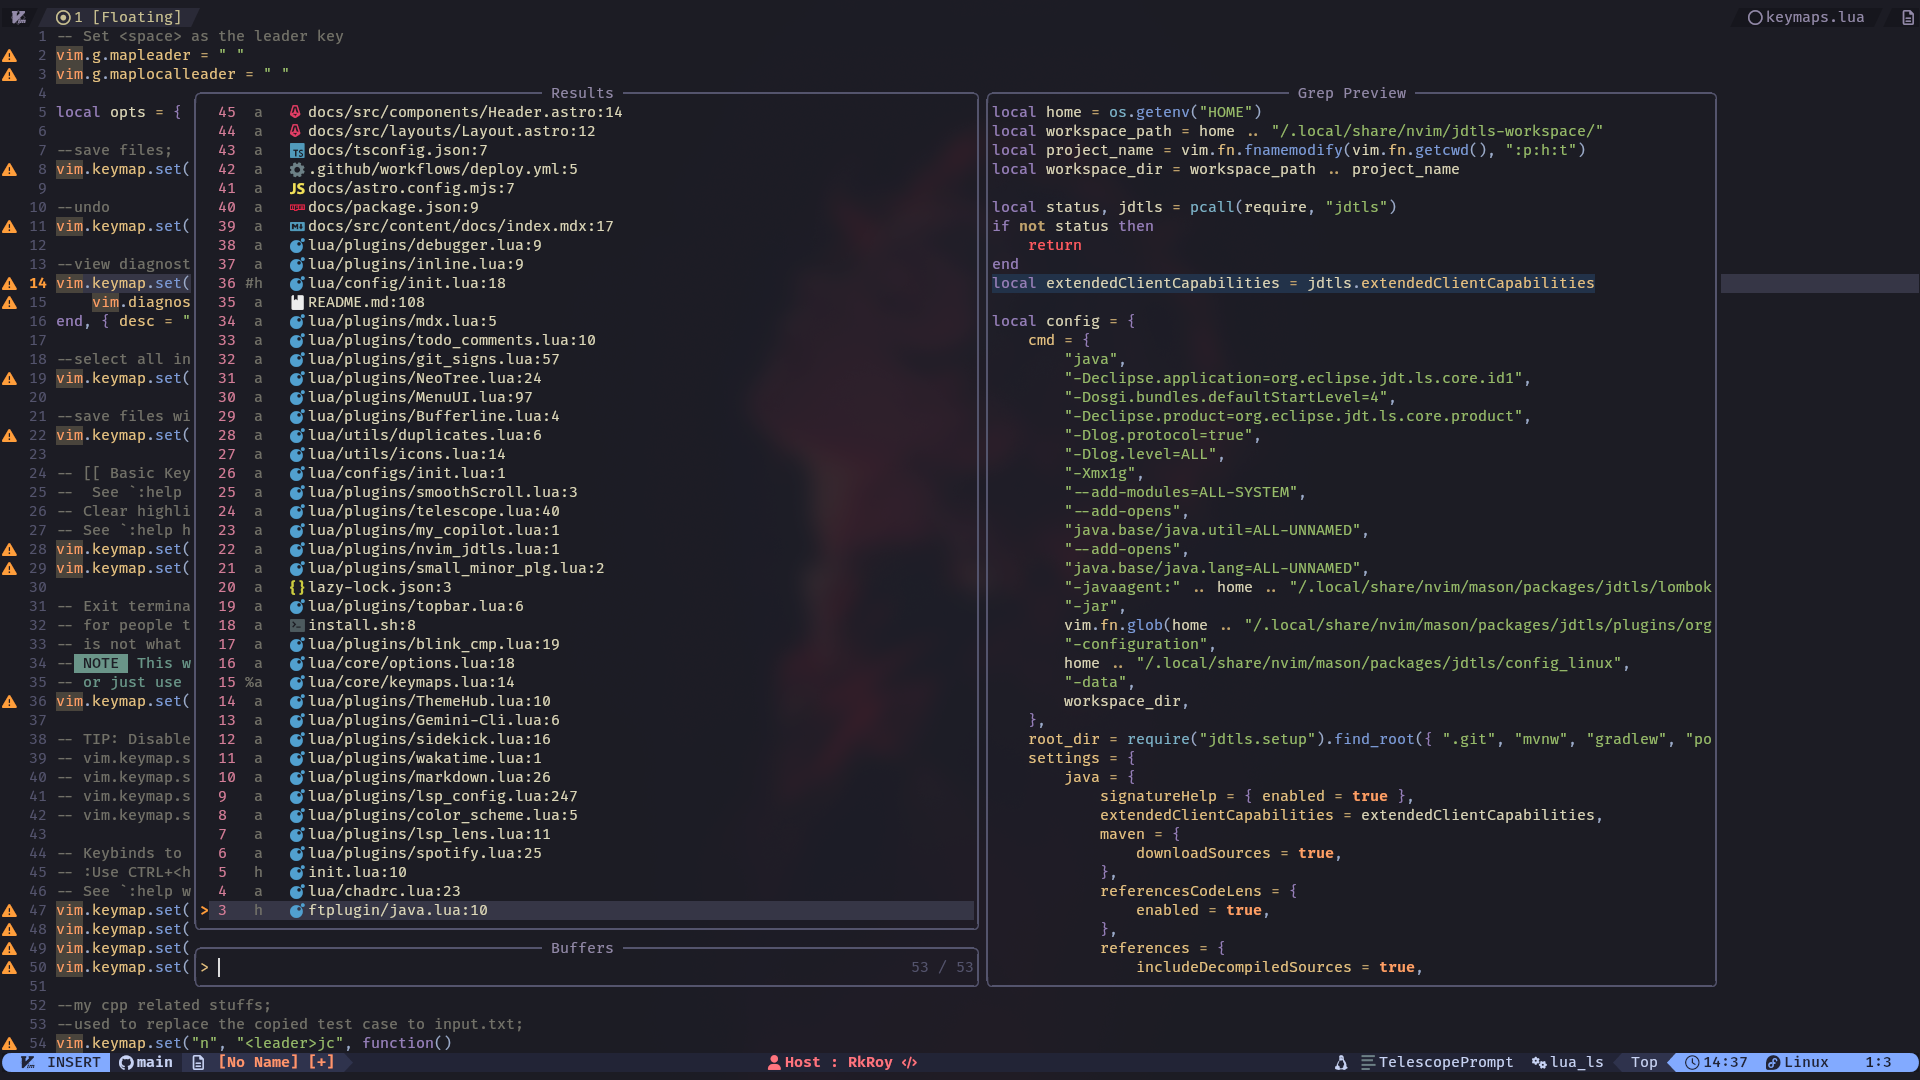Image resolution: width=1920 pixels, height=1080 pixels.
Task: Open the Host : RkRoy link
Action: point(845,1062)
